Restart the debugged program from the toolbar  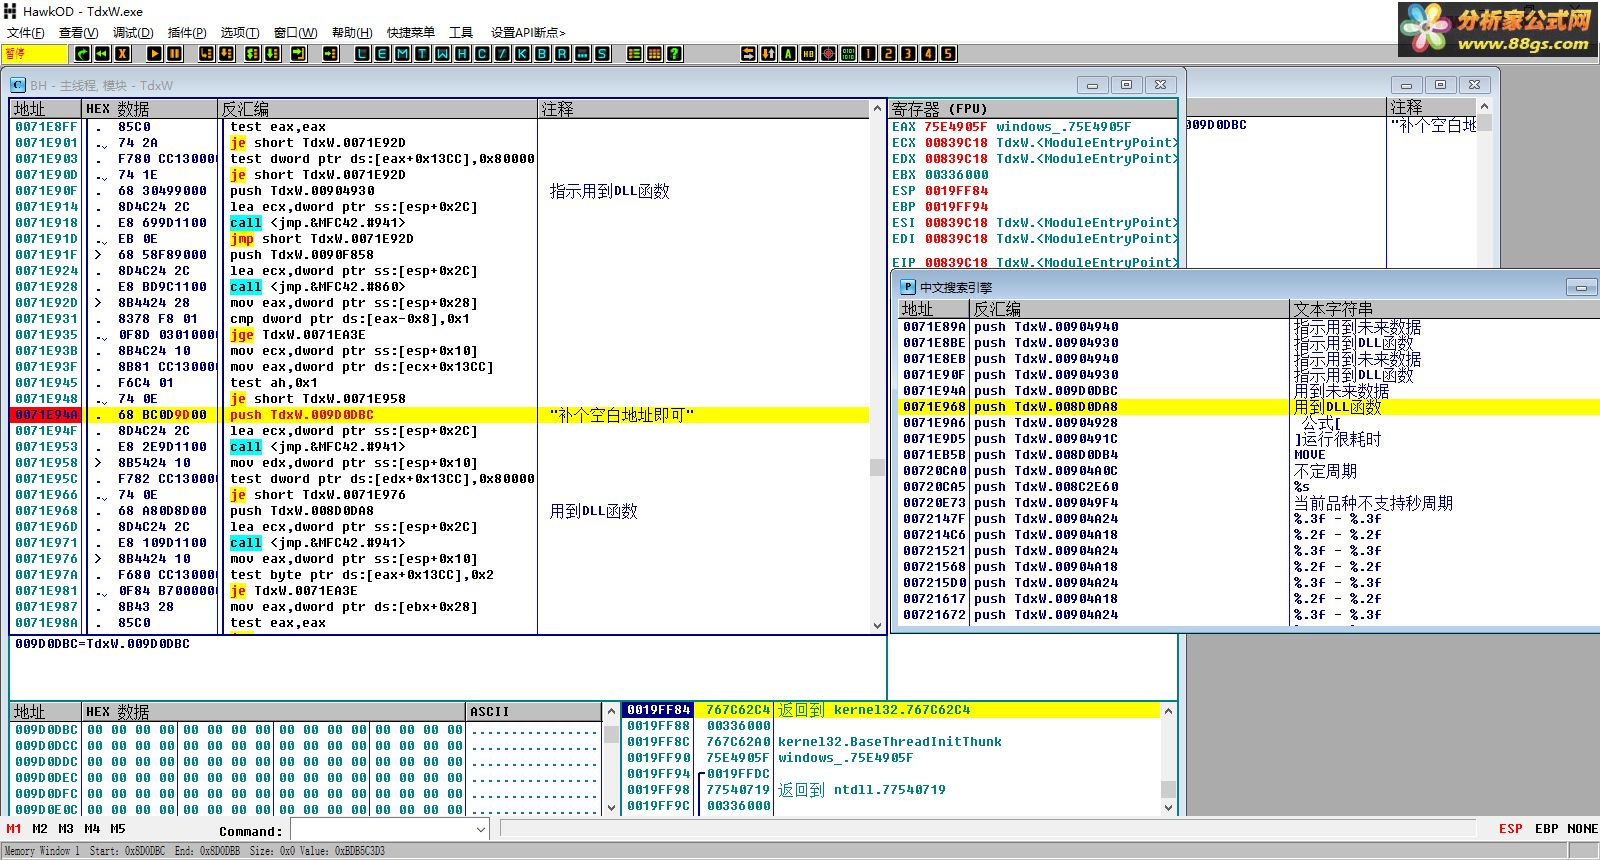click(82, 54)
